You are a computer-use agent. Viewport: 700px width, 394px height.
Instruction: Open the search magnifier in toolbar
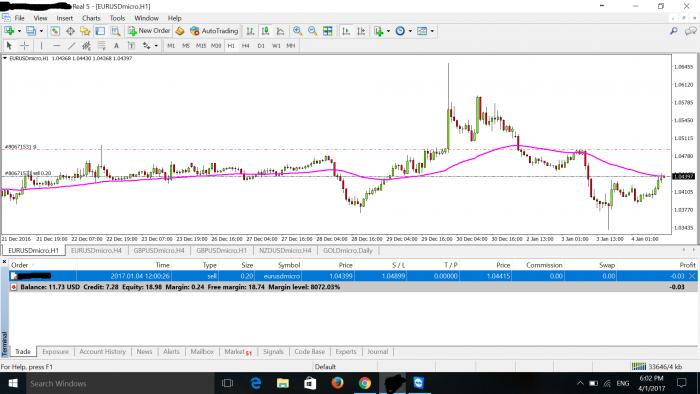673,31
